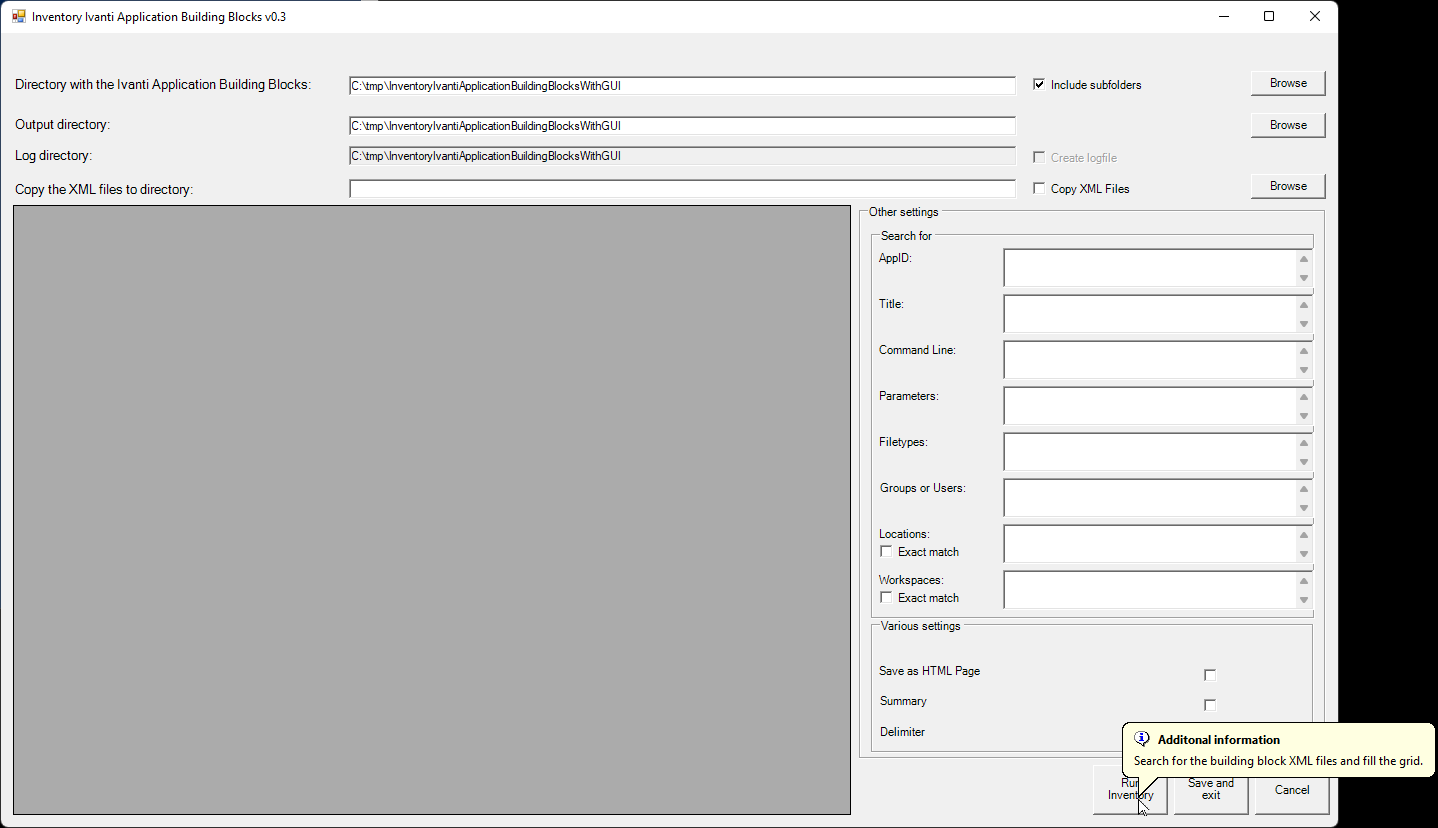Image resolution: width=1438 pixels, height=828 pixels.
Task: Check Exact match under Workspaces
Action: coord(886,598)
